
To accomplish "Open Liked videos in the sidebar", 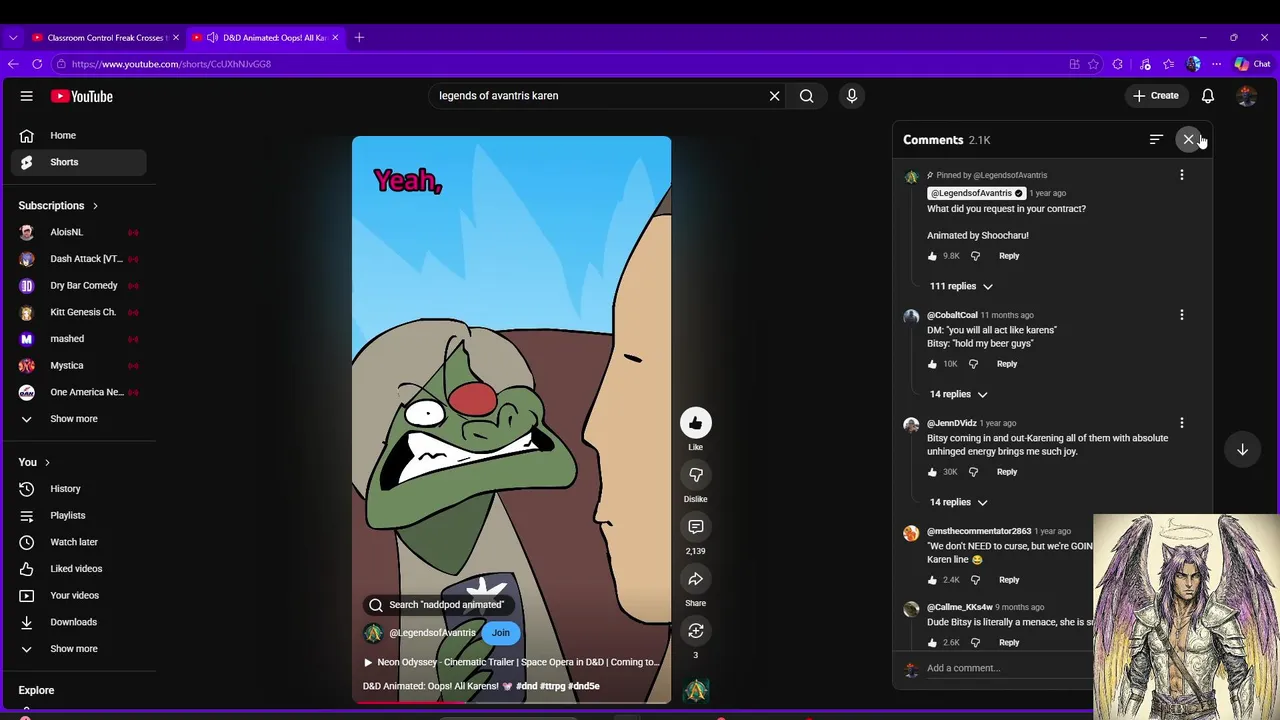I will (78, 569).
